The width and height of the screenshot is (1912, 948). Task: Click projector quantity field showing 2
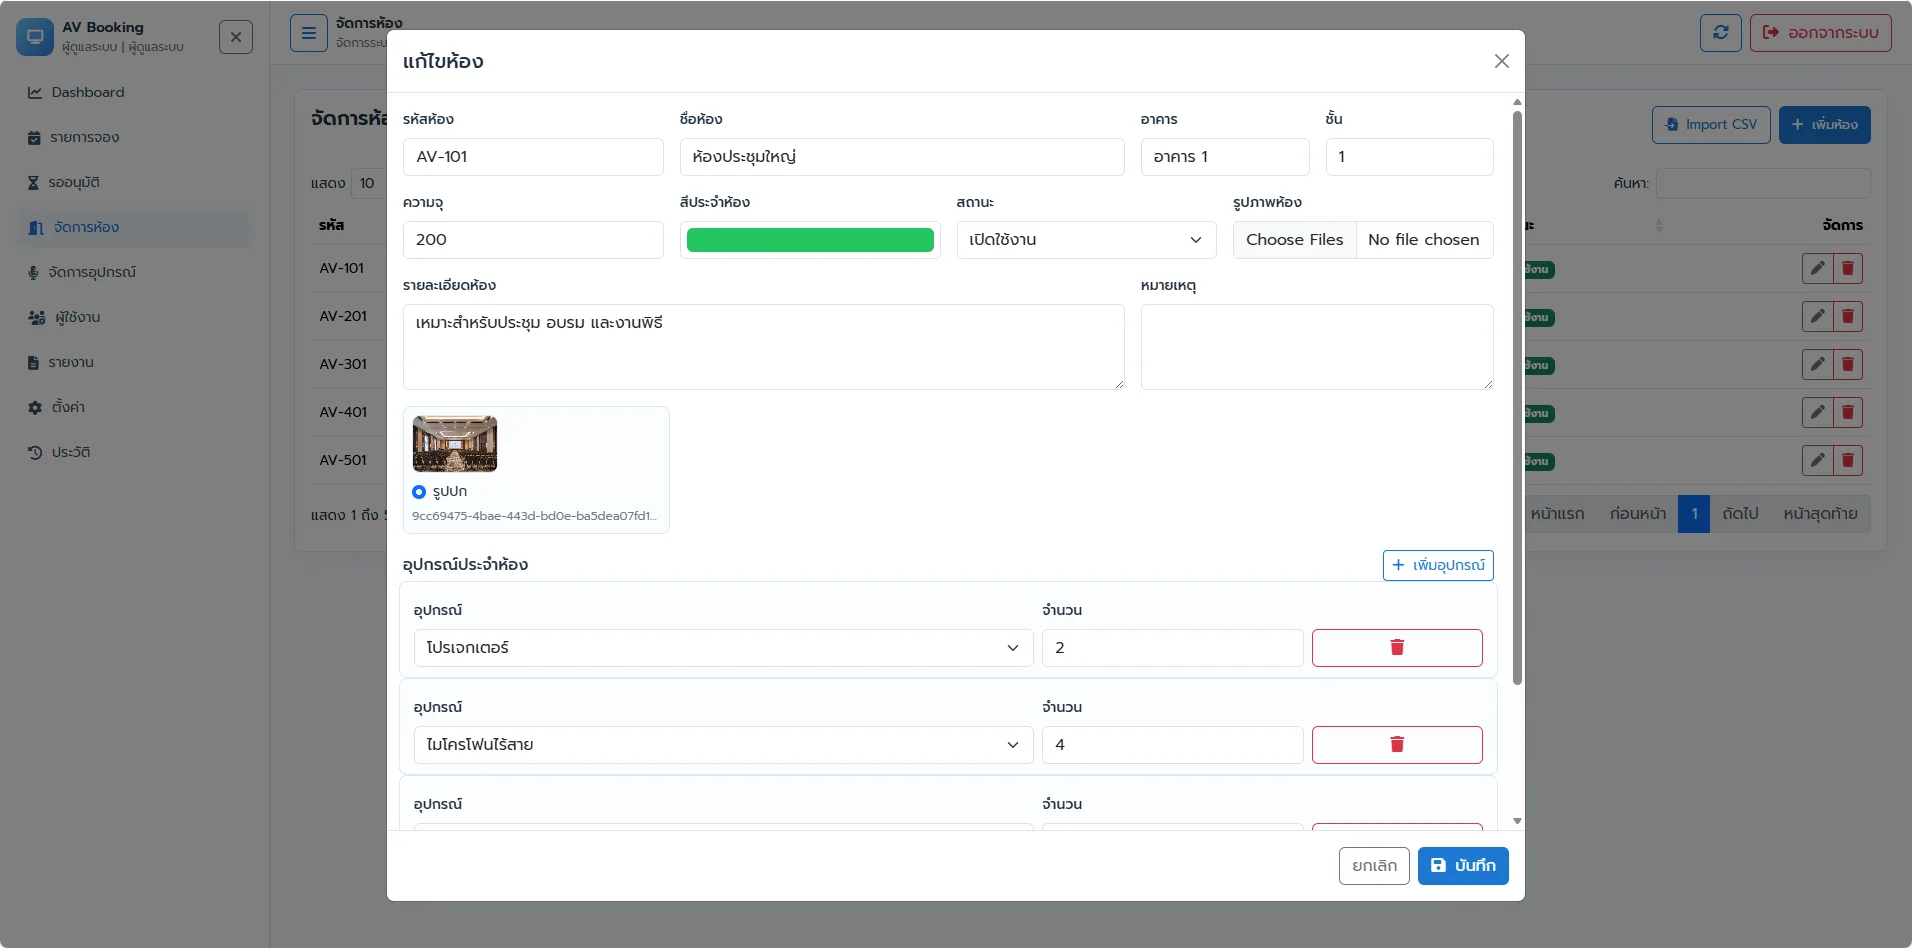[1172, 648]
